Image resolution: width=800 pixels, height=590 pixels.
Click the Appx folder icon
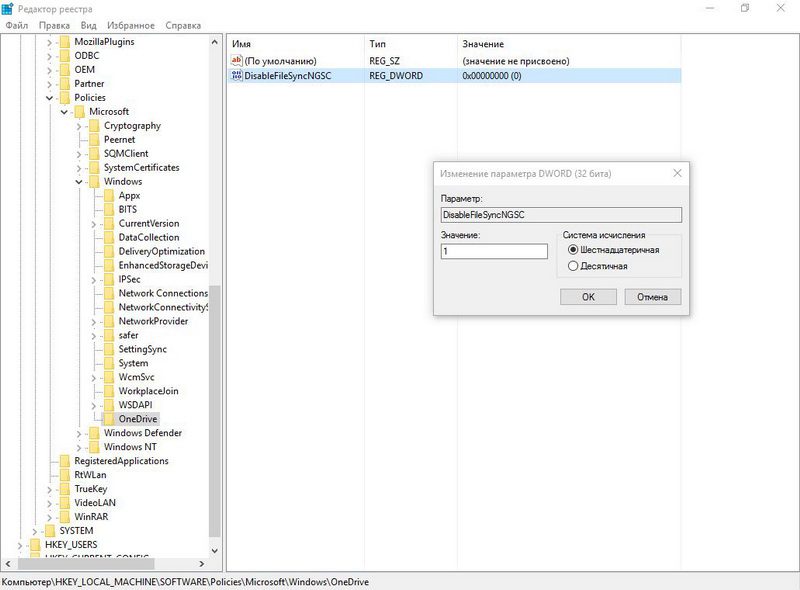click(109, 195)
